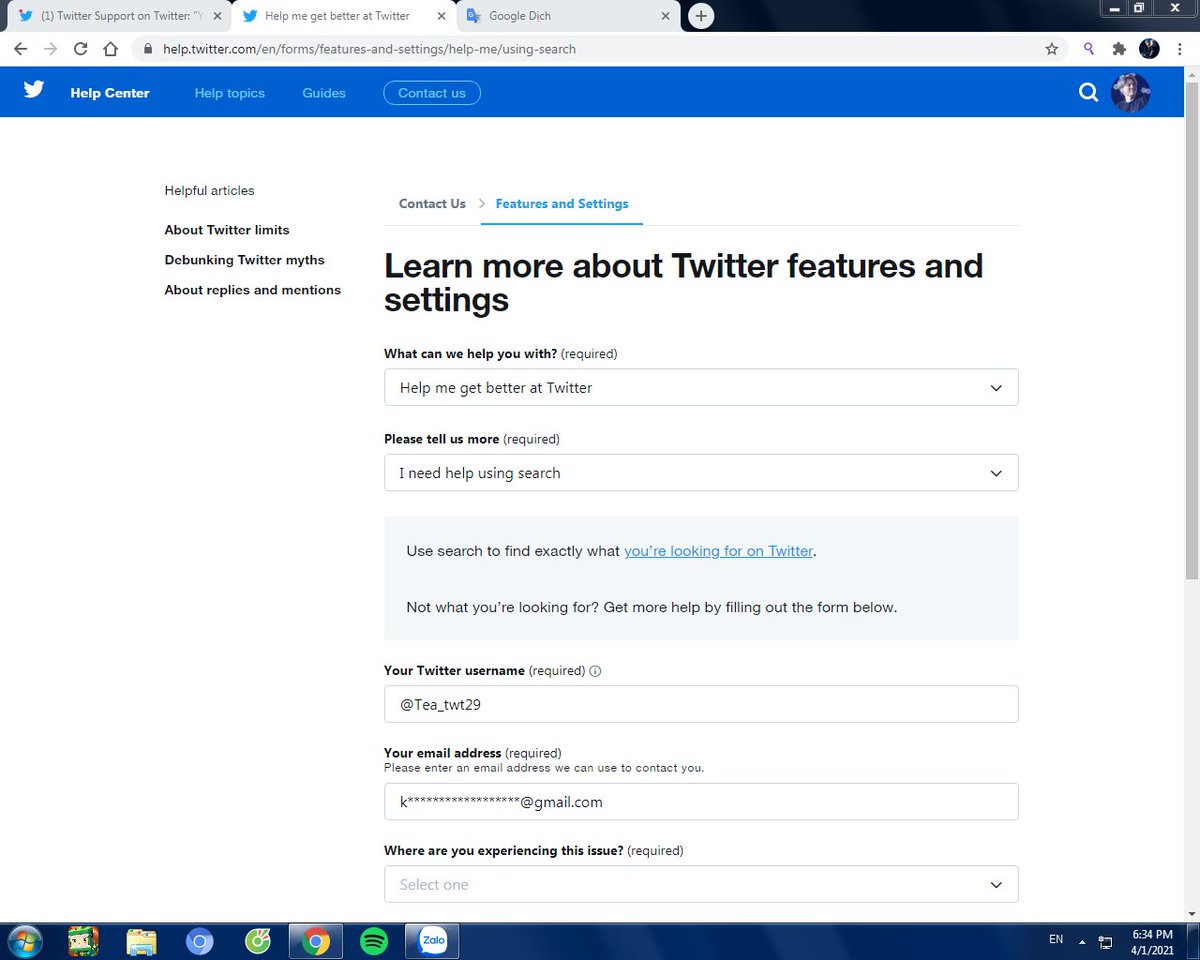Open the Windows Start button
The height and width of the screenshot is (960, 1200).
(24, 941)
